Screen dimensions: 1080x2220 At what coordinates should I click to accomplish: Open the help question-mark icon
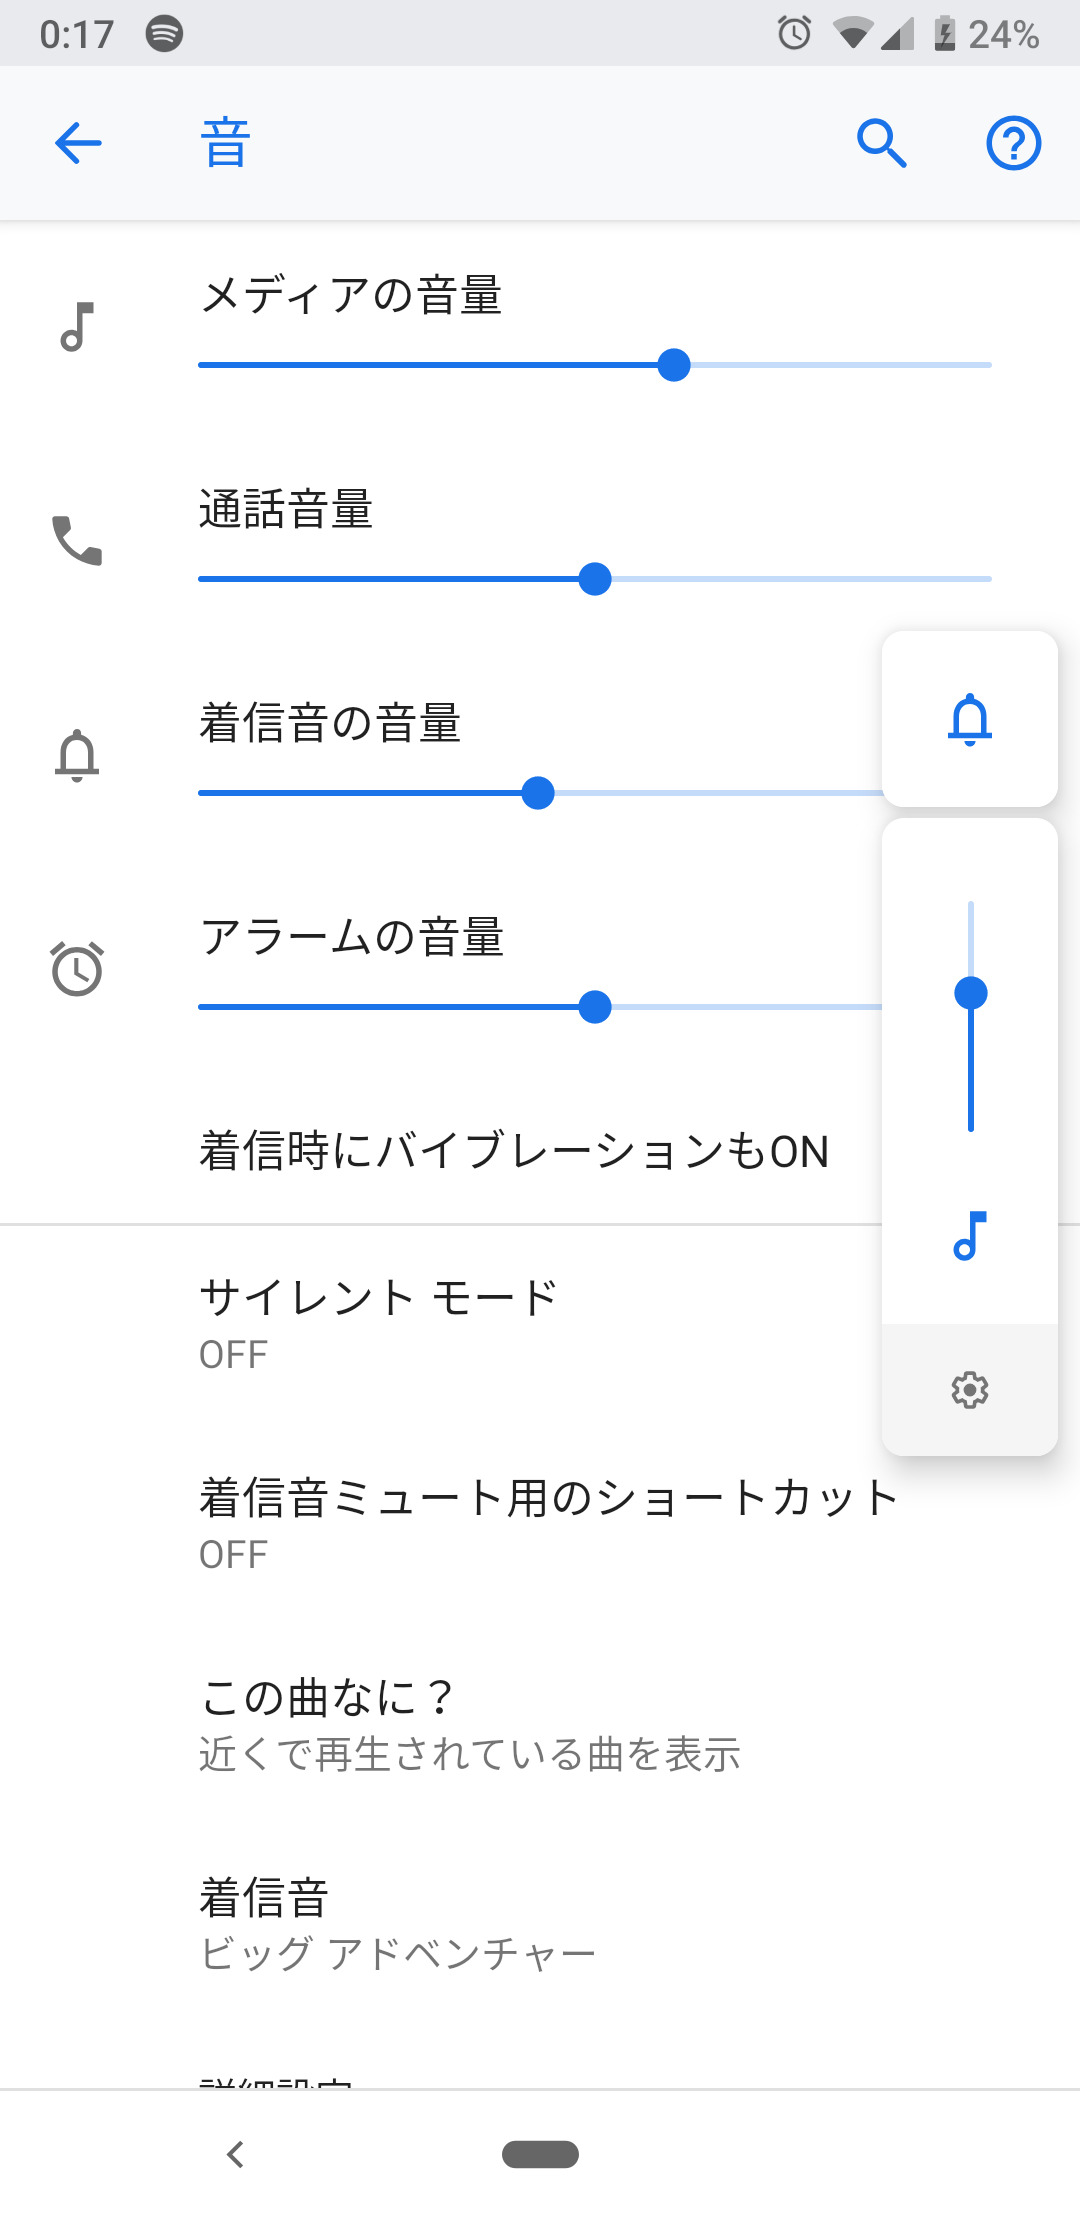point(1013,143)
